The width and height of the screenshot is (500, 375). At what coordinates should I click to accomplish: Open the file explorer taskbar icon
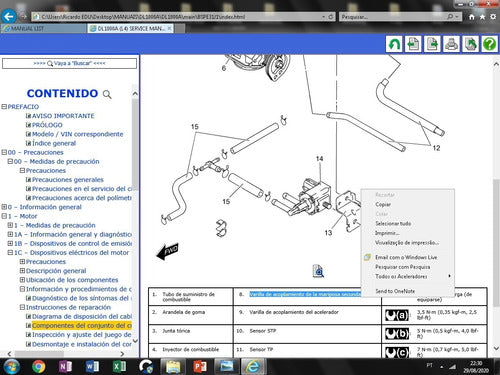(173, 366)
